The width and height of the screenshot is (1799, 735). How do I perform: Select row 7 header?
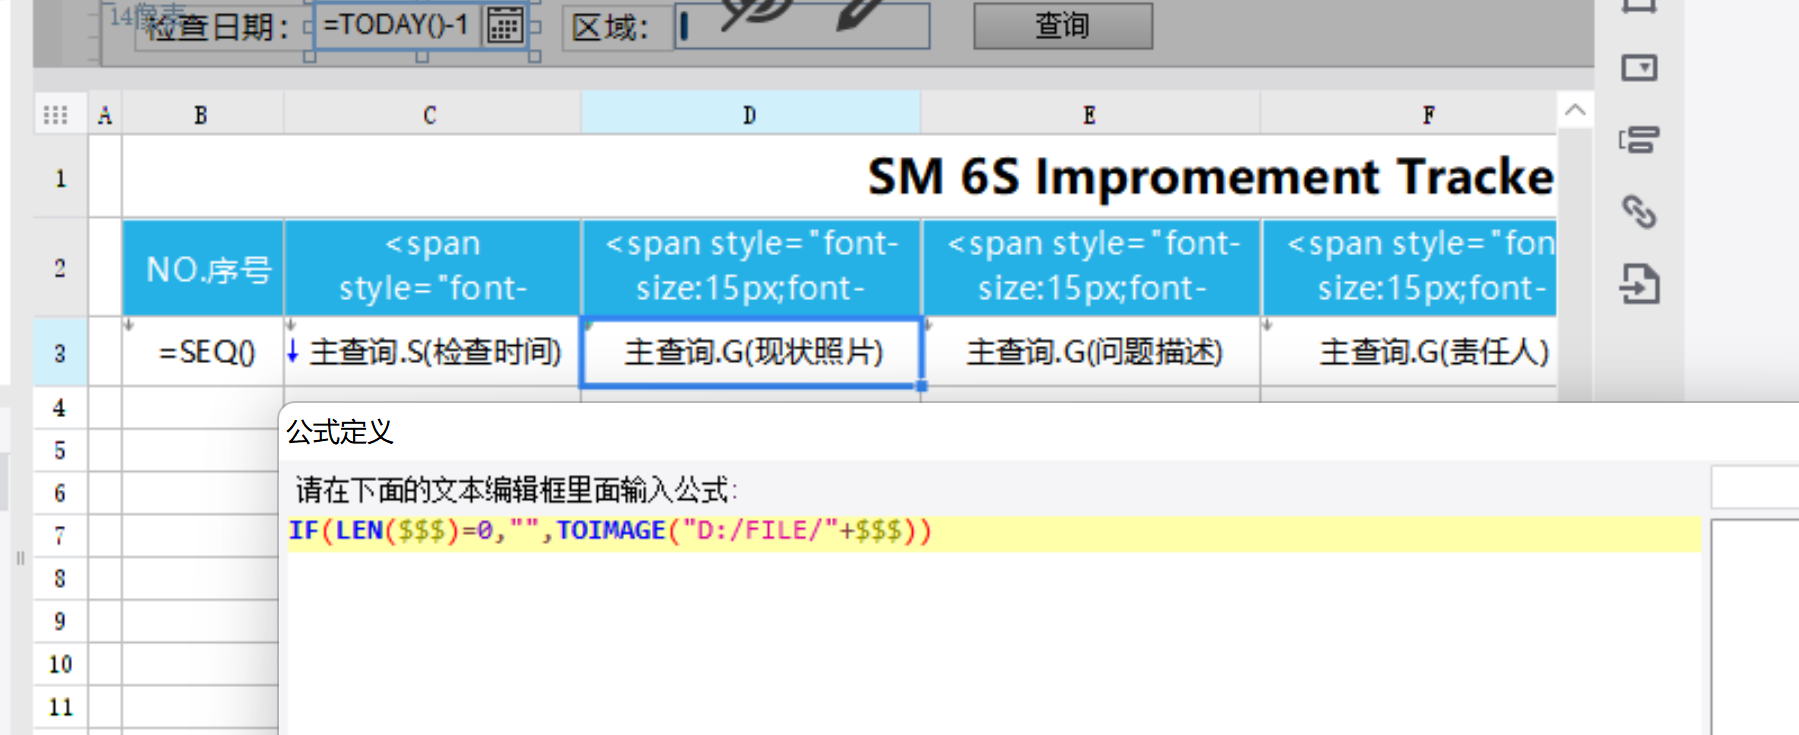(61, 536)
